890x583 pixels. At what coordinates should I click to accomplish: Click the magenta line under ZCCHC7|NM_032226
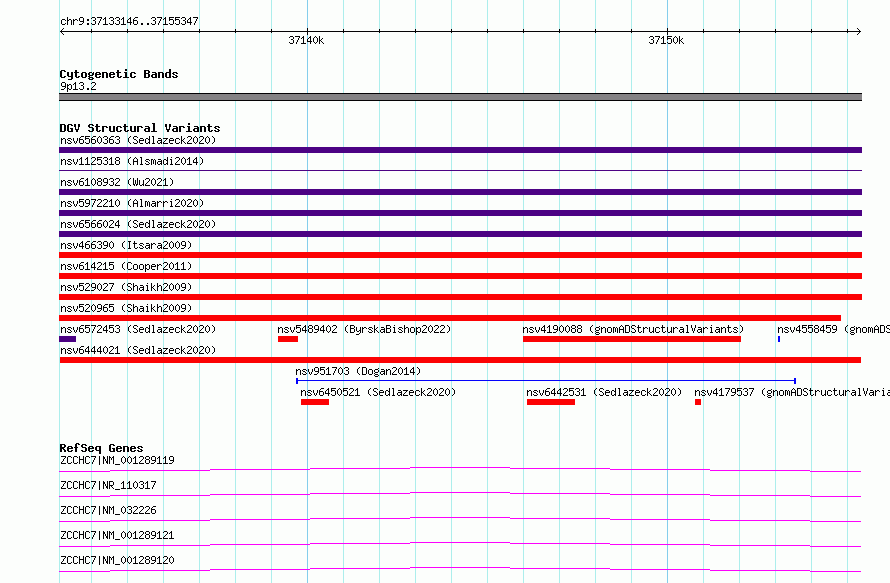click(460, 519)
